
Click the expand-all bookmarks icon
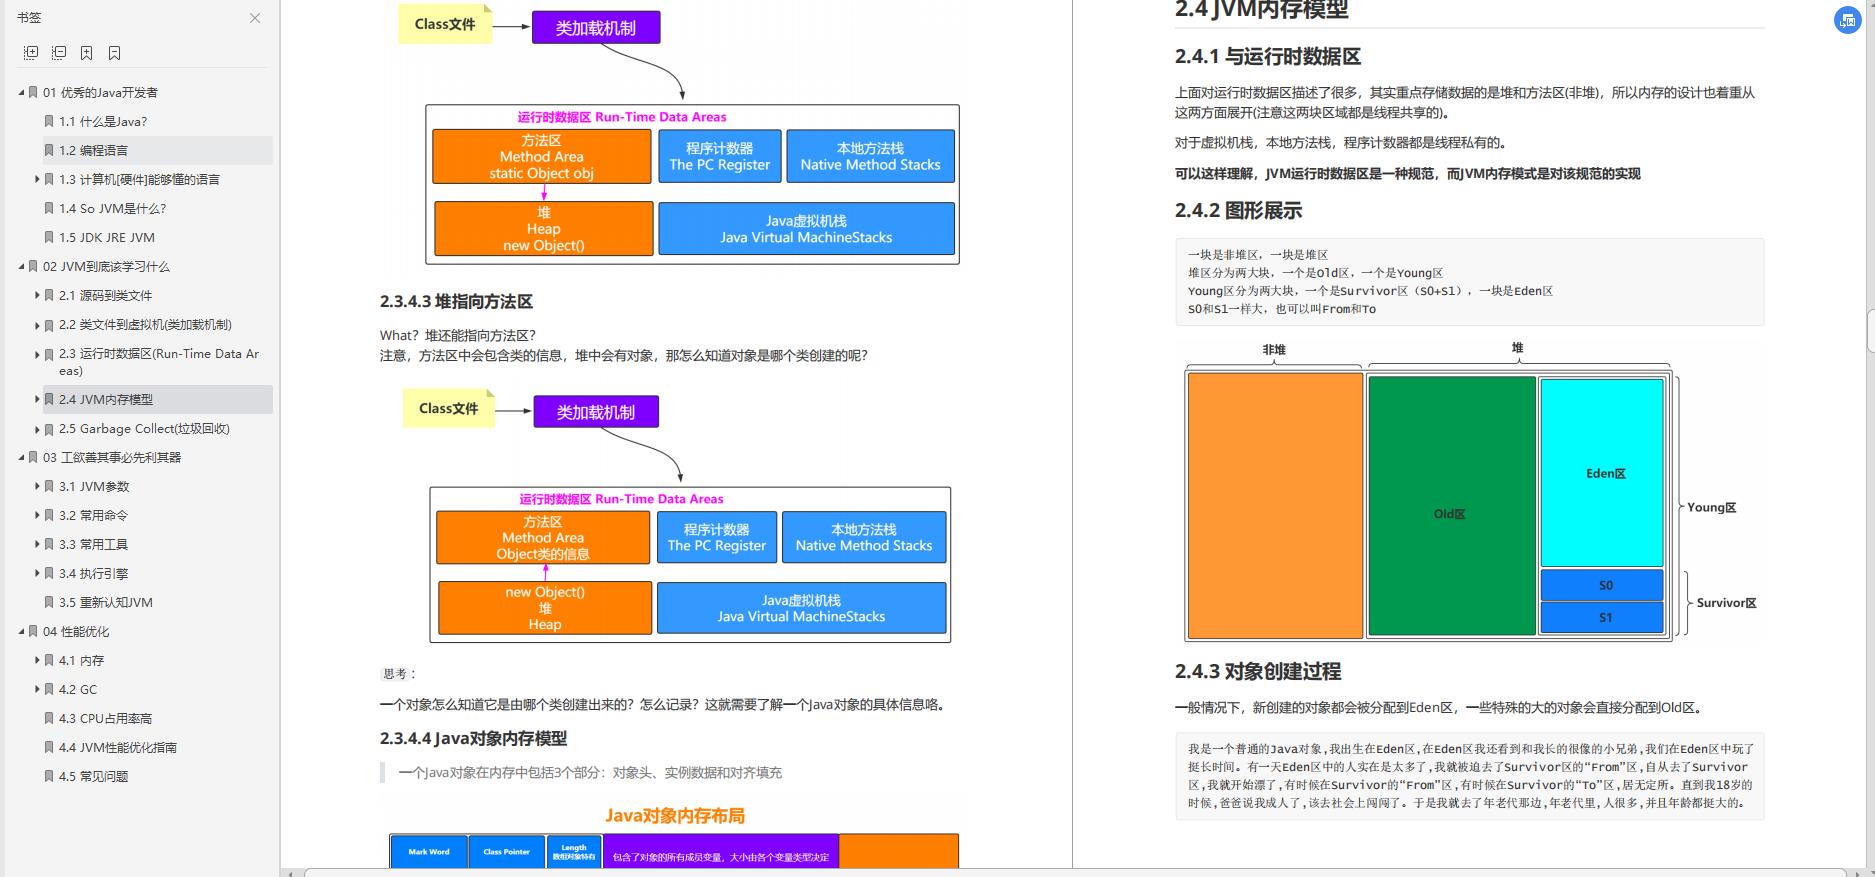(31, 53)
